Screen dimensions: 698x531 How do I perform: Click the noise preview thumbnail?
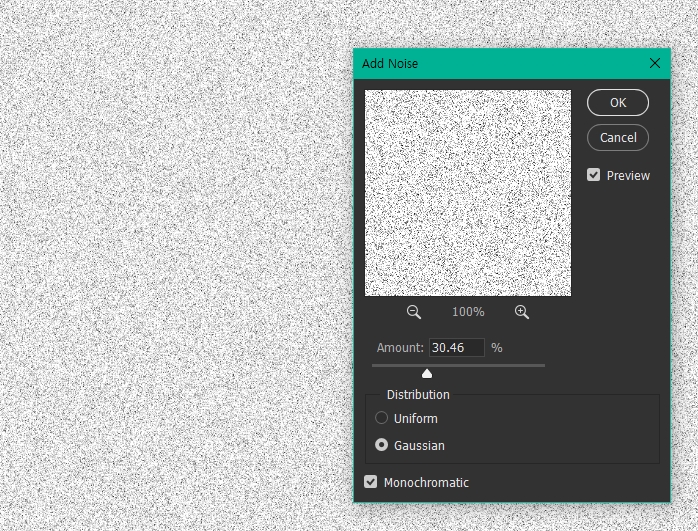(x=468, y=193)
